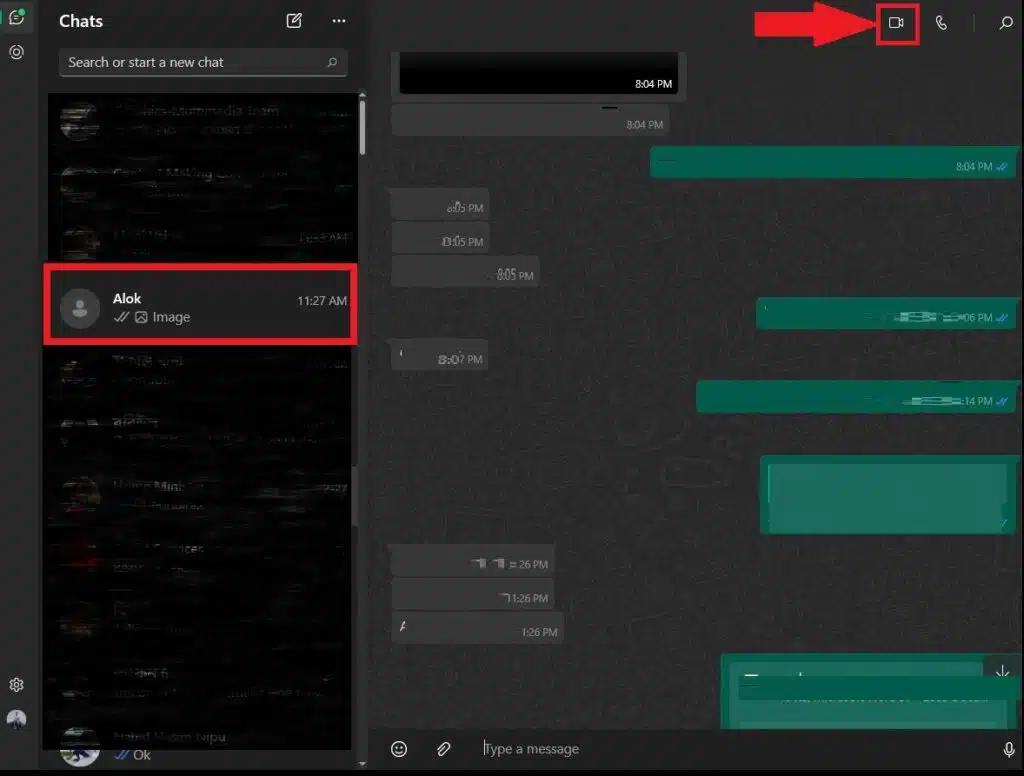
Task: Open the chat with Alok
Action: 200,306
